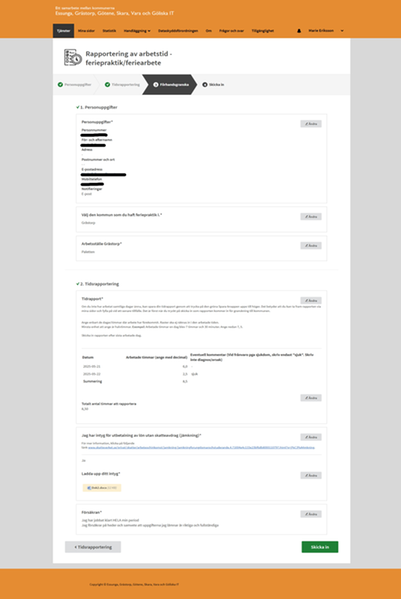Click the green checkmark on Tidsrapportering step
The image size is (401, 599).
click(x=107, y=84)
